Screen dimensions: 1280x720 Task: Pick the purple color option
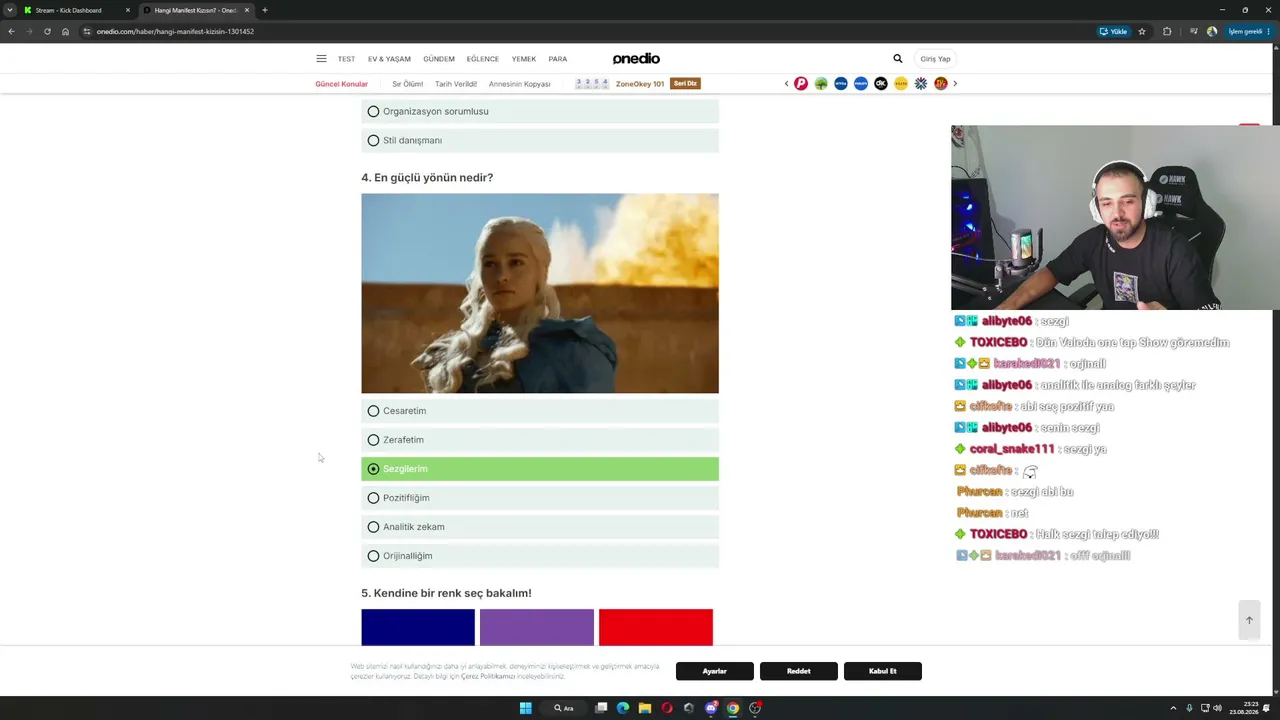pyautogui.click(x=537, y=627)
